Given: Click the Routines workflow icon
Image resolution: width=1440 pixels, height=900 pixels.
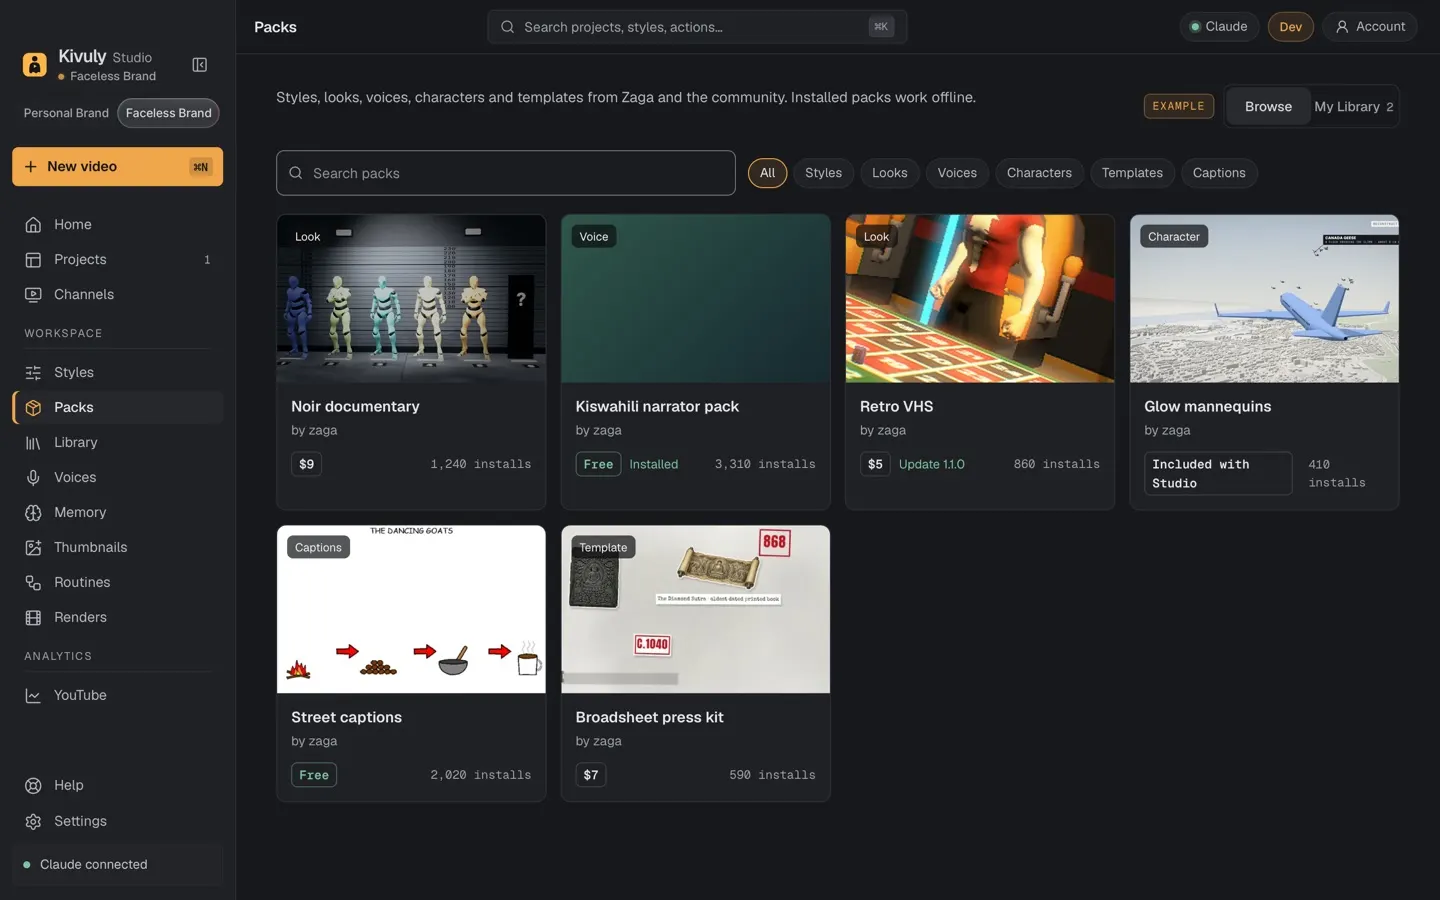Looking at the screenshot, I should (x=33, y=583).
